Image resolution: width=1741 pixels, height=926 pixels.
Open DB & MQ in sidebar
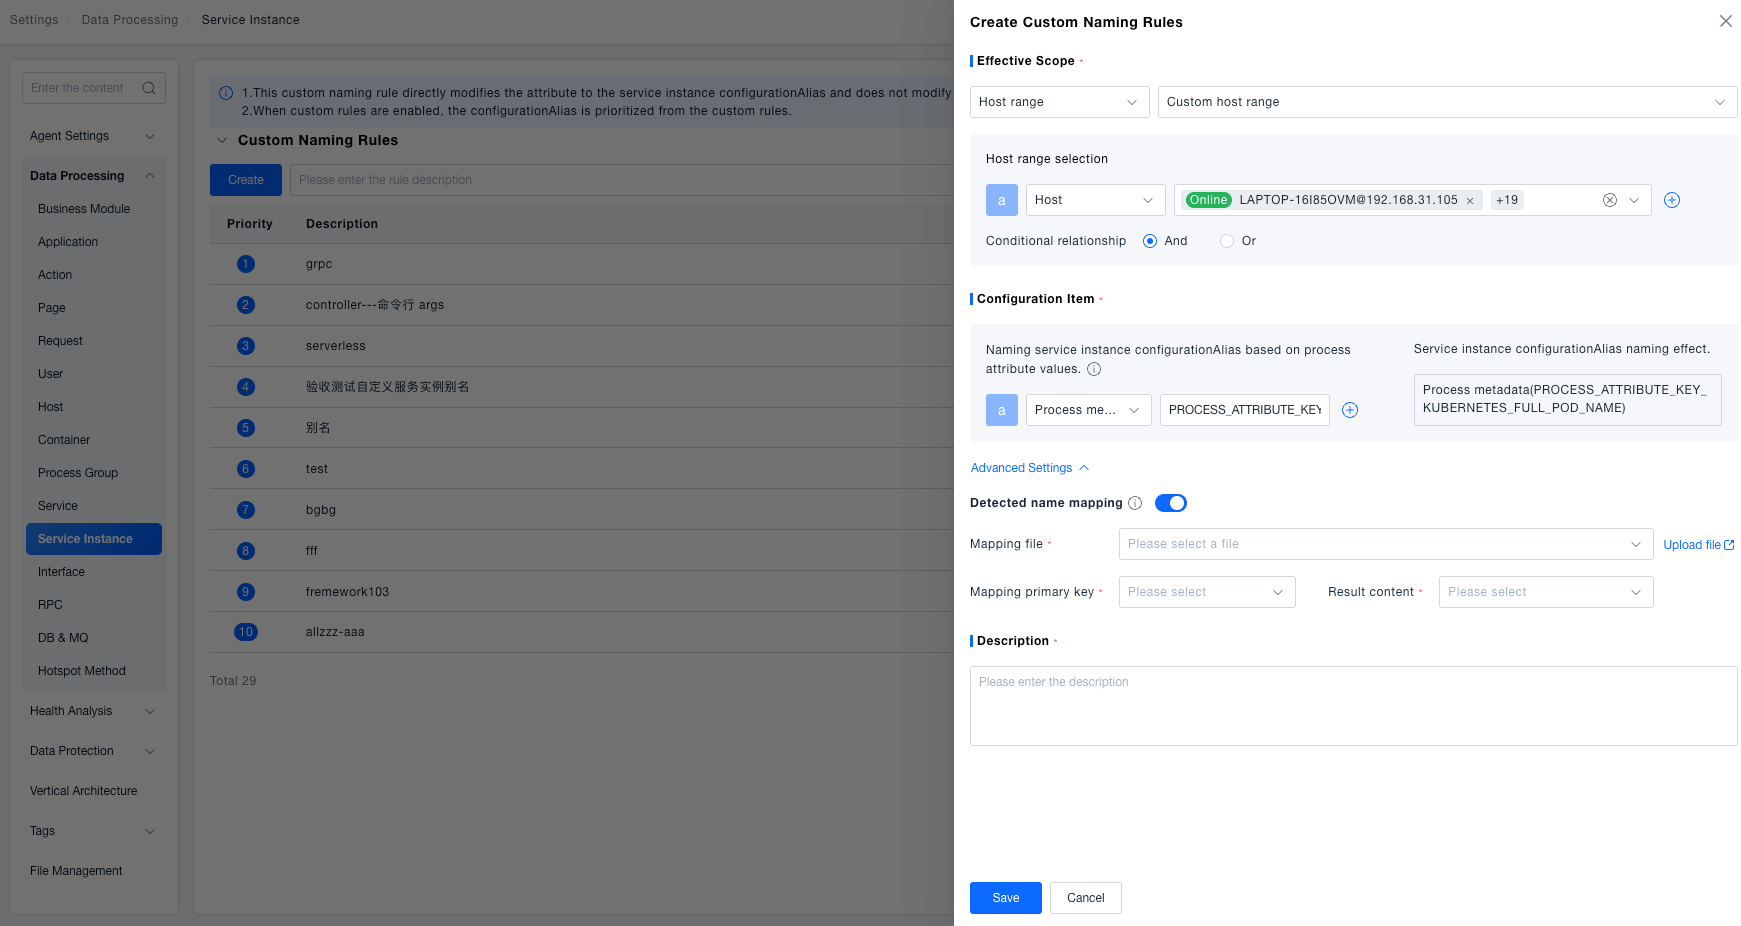(x=63, y=638)
